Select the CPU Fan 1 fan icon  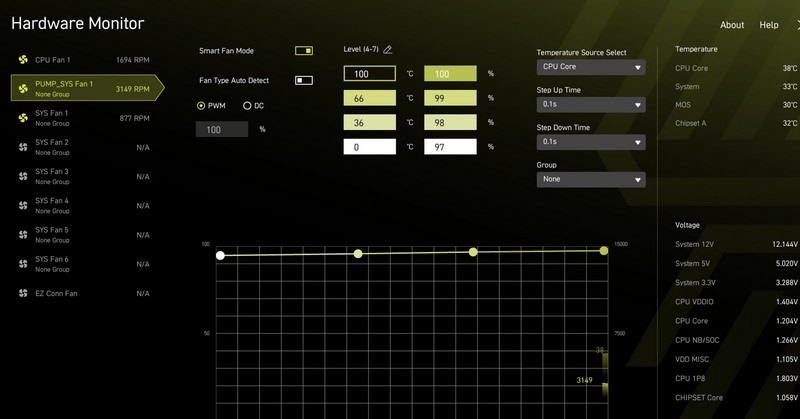tap(23, 60)
